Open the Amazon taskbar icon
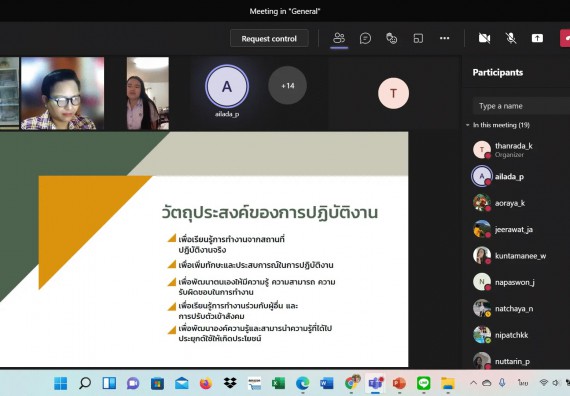This screenshot has height=396, width=570. pyautogui.click(x=254, y=383)
